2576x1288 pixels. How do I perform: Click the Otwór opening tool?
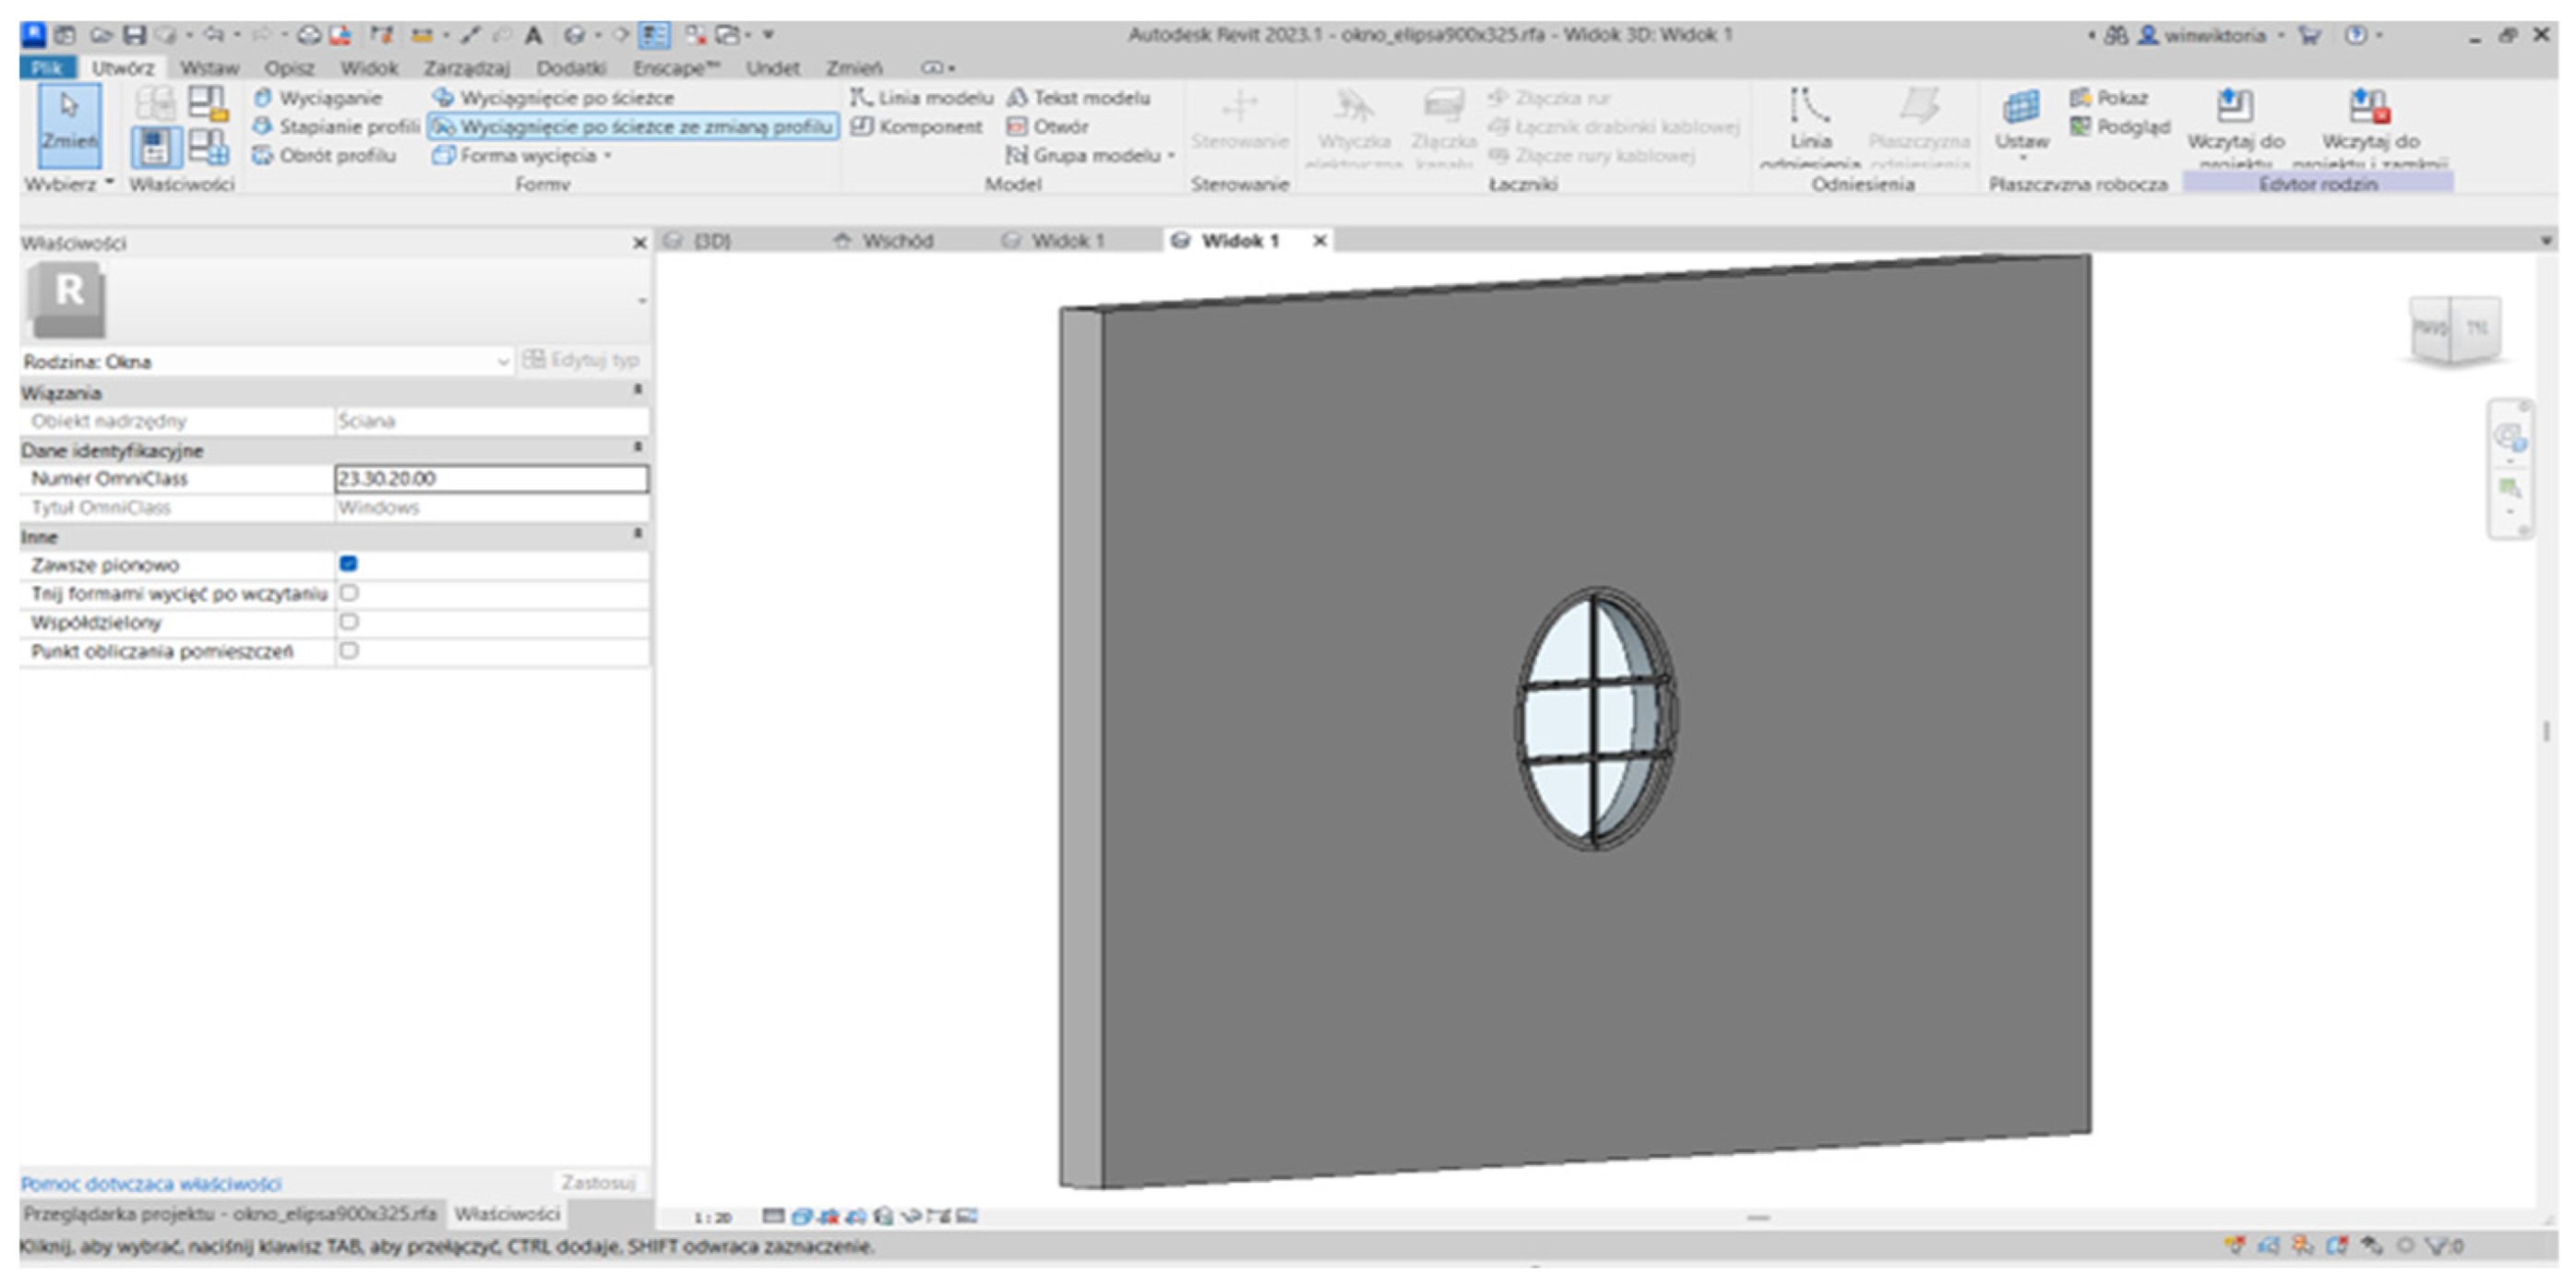[1059, 127]
